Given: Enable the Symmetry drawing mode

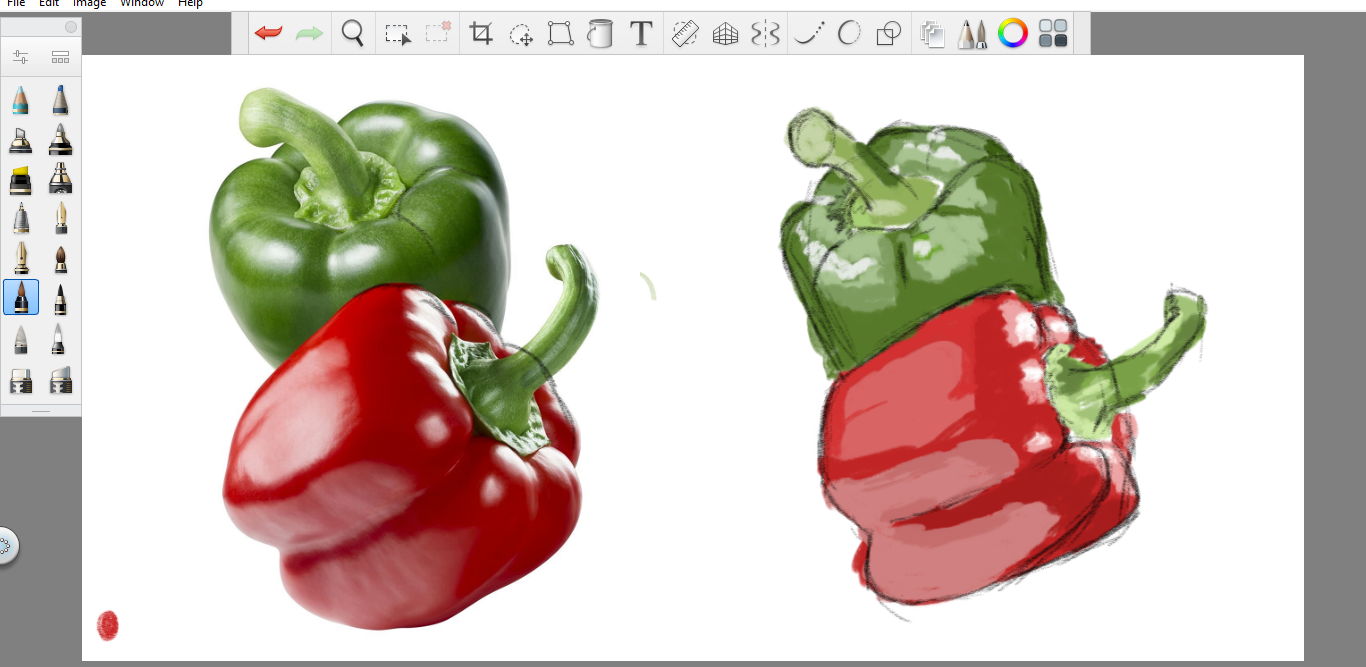Looking at the screenshot, I should (x=765, y=34).
